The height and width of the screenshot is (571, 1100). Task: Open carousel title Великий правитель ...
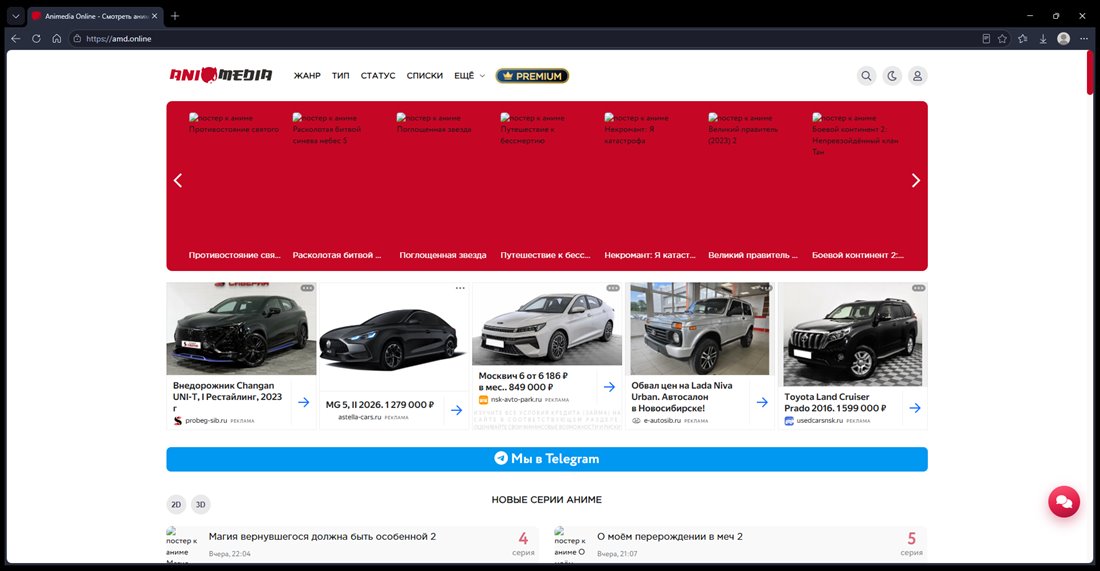click(753, 255)
